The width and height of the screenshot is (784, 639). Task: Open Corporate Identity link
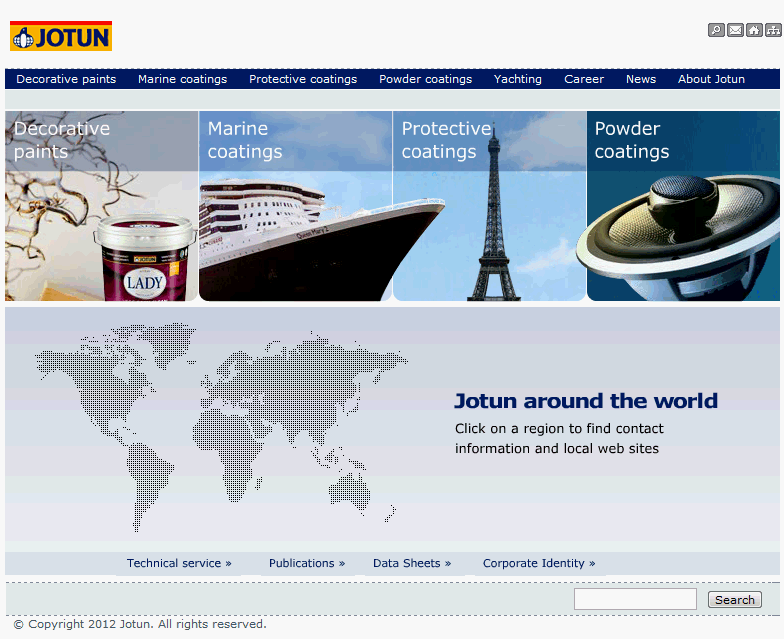coord(539,564)
